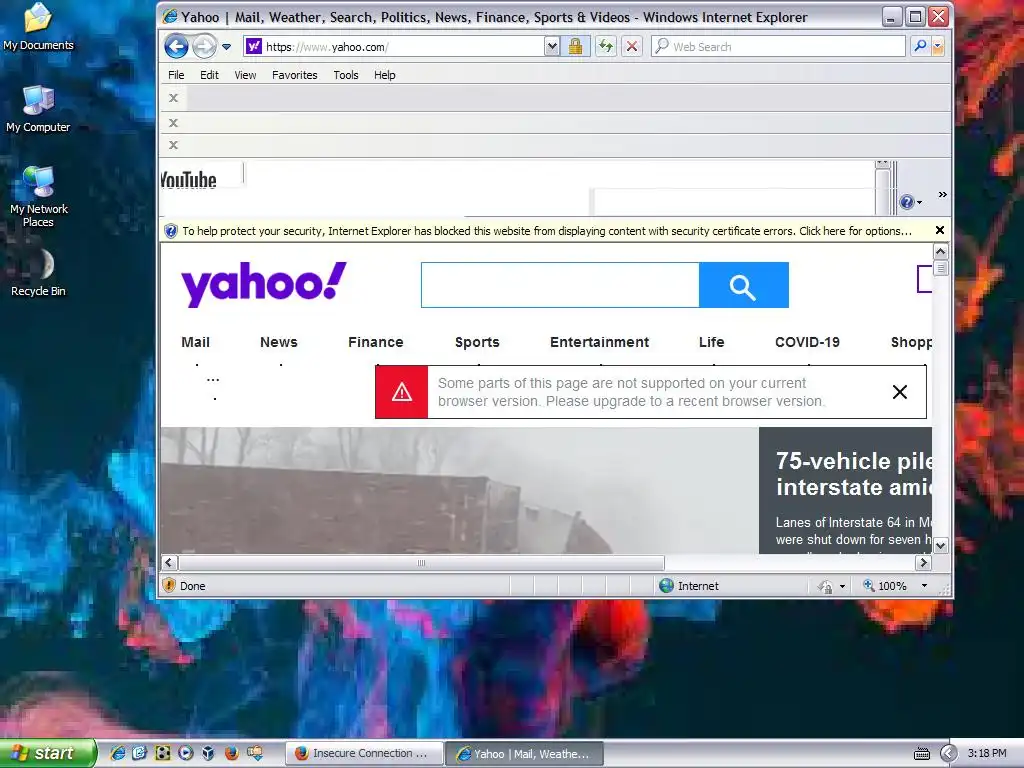Viewport: 1024px width, 768px height.
Task: Close the first blank toolbar row
Action: pos(173,98)
